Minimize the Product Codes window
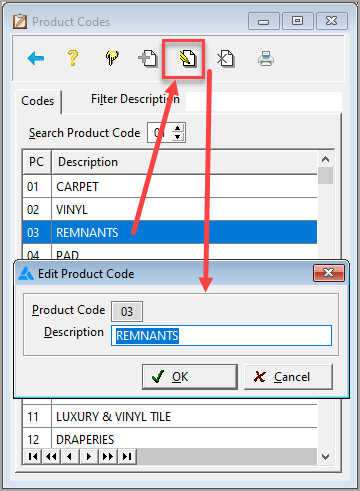The width and height of the screenshot is (360, 491). pos(264,21)
